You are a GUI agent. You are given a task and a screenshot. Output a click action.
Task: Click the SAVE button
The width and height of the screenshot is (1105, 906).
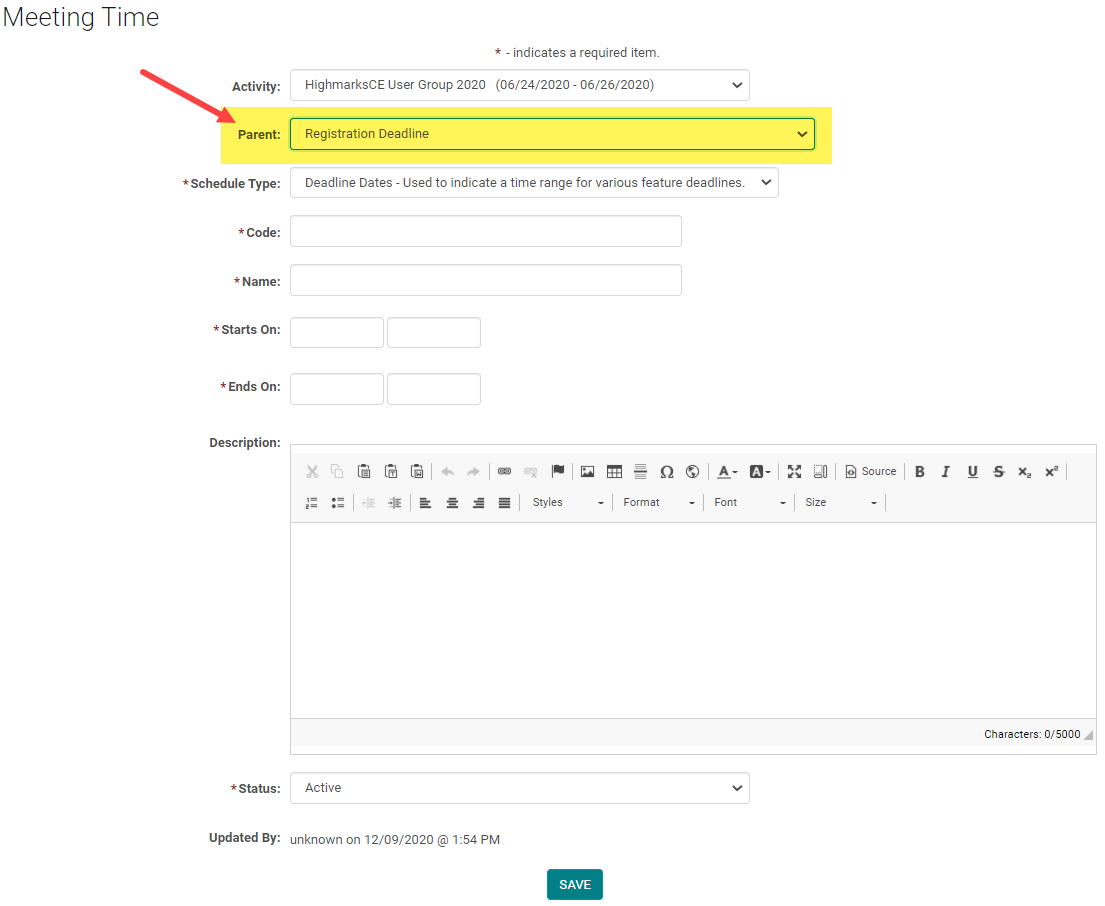[x=574, y=885]
